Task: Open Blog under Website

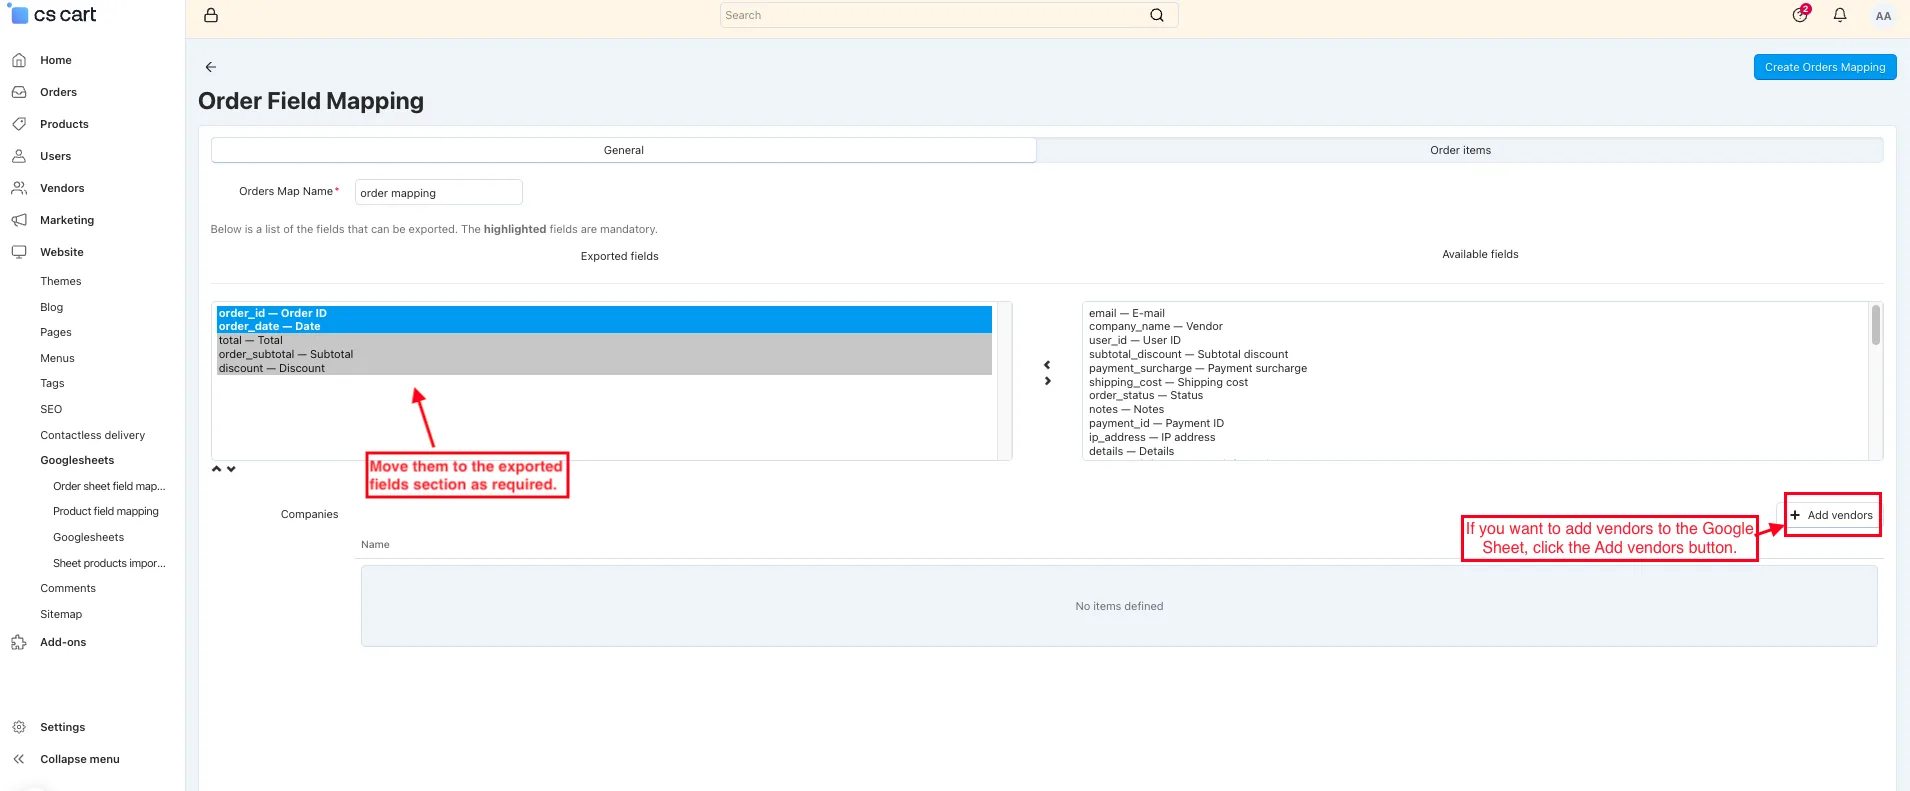Action: (x=52, y=307)
